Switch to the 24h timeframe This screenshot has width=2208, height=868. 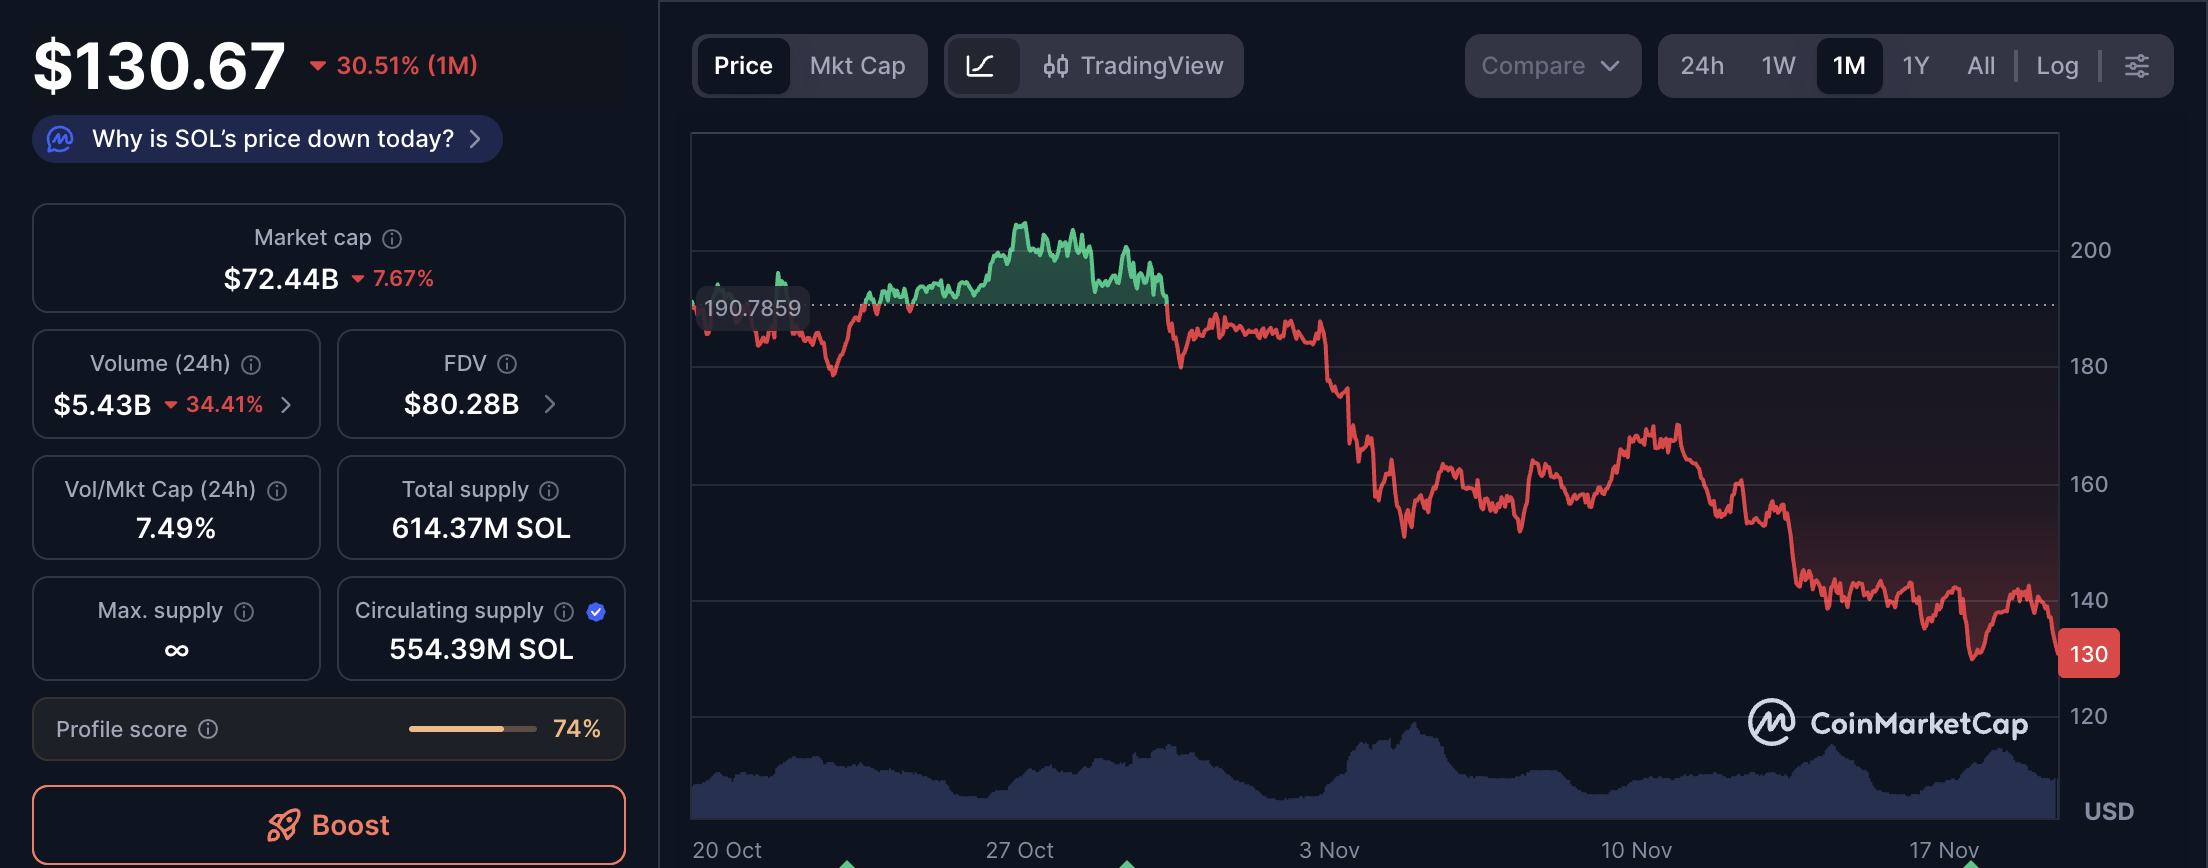click(1702, 65)
